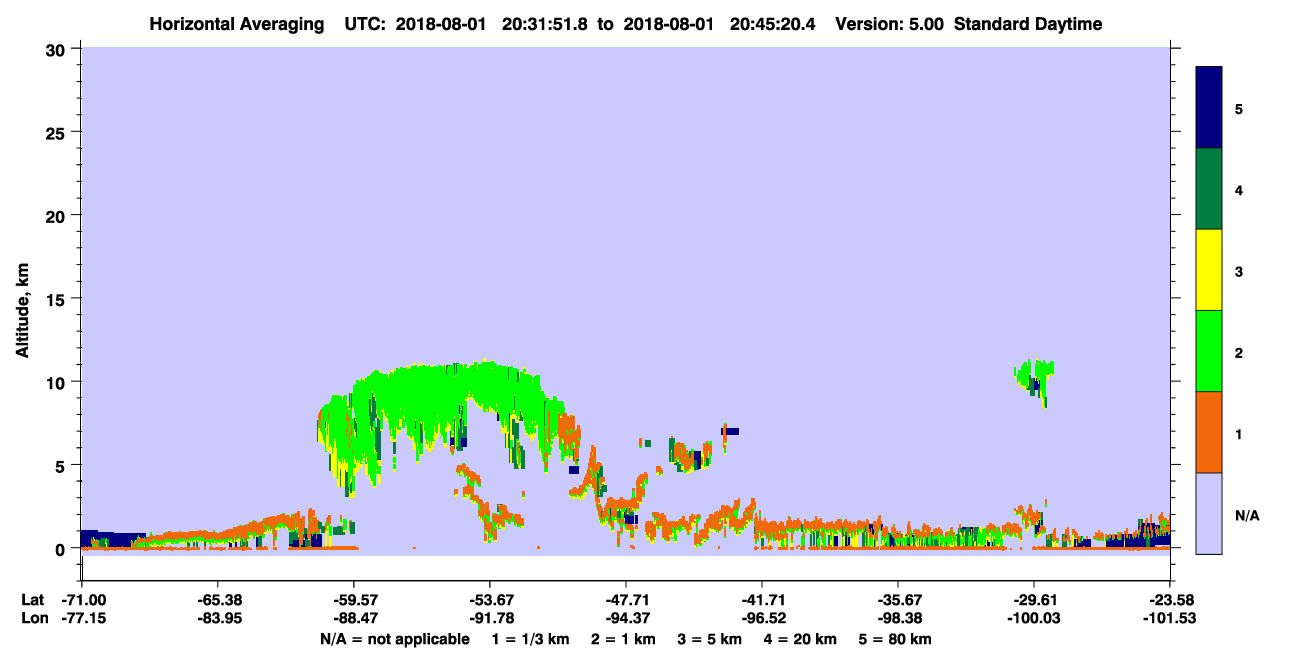Screen dimensions: 1300x667
Task: Click the 'Standard Daytime' label
Action: (x=1028, y=24)
